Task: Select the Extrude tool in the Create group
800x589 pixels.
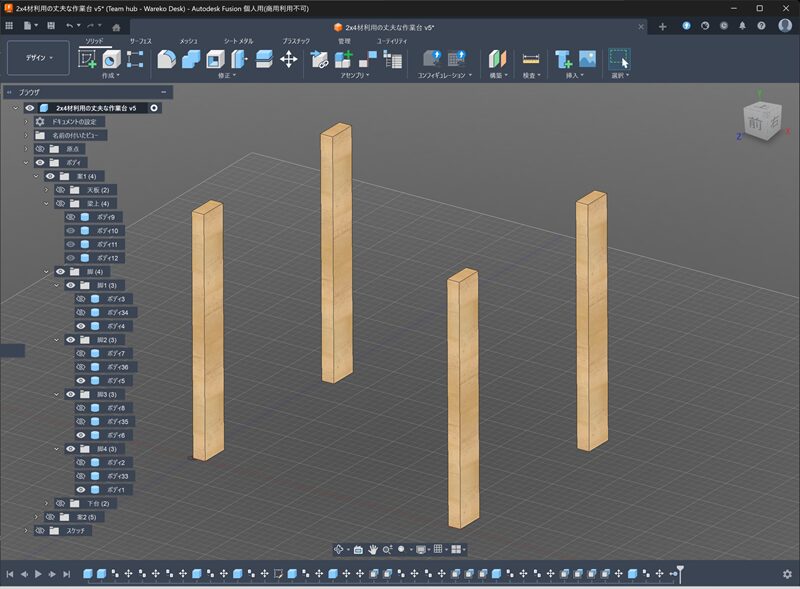Action: point(111,59)
